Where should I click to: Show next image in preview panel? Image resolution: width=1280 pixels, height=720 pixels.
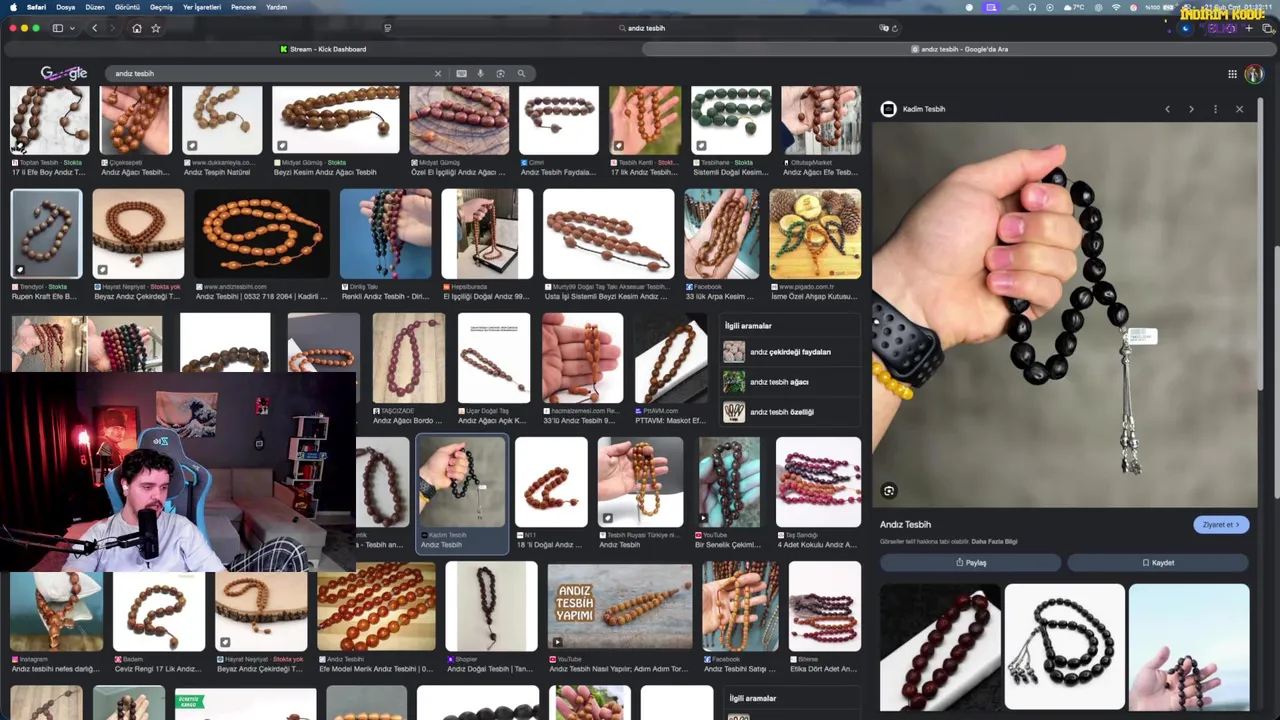pos(1191,109)
